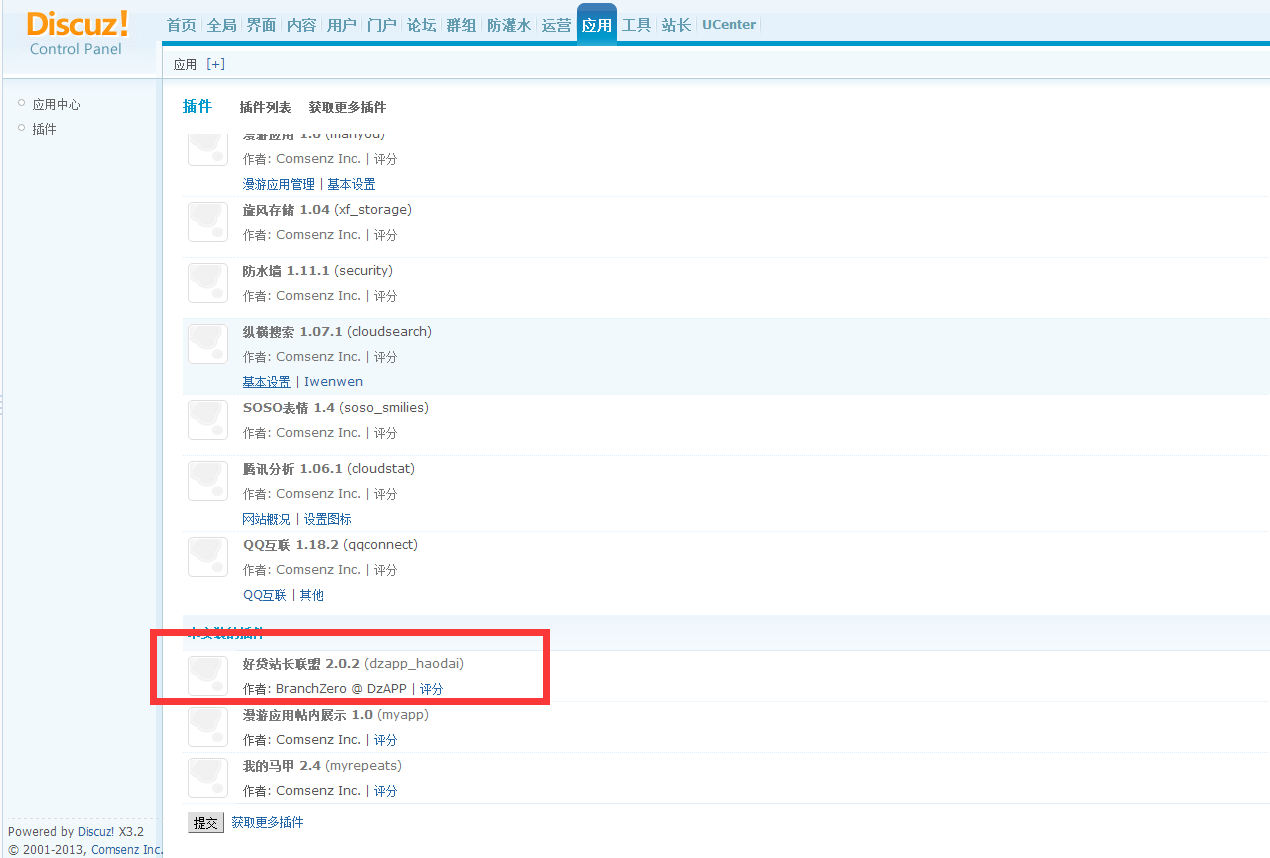Open the 站长 top menu
This screenshot has width=1270, height=858.
(676, 25)
